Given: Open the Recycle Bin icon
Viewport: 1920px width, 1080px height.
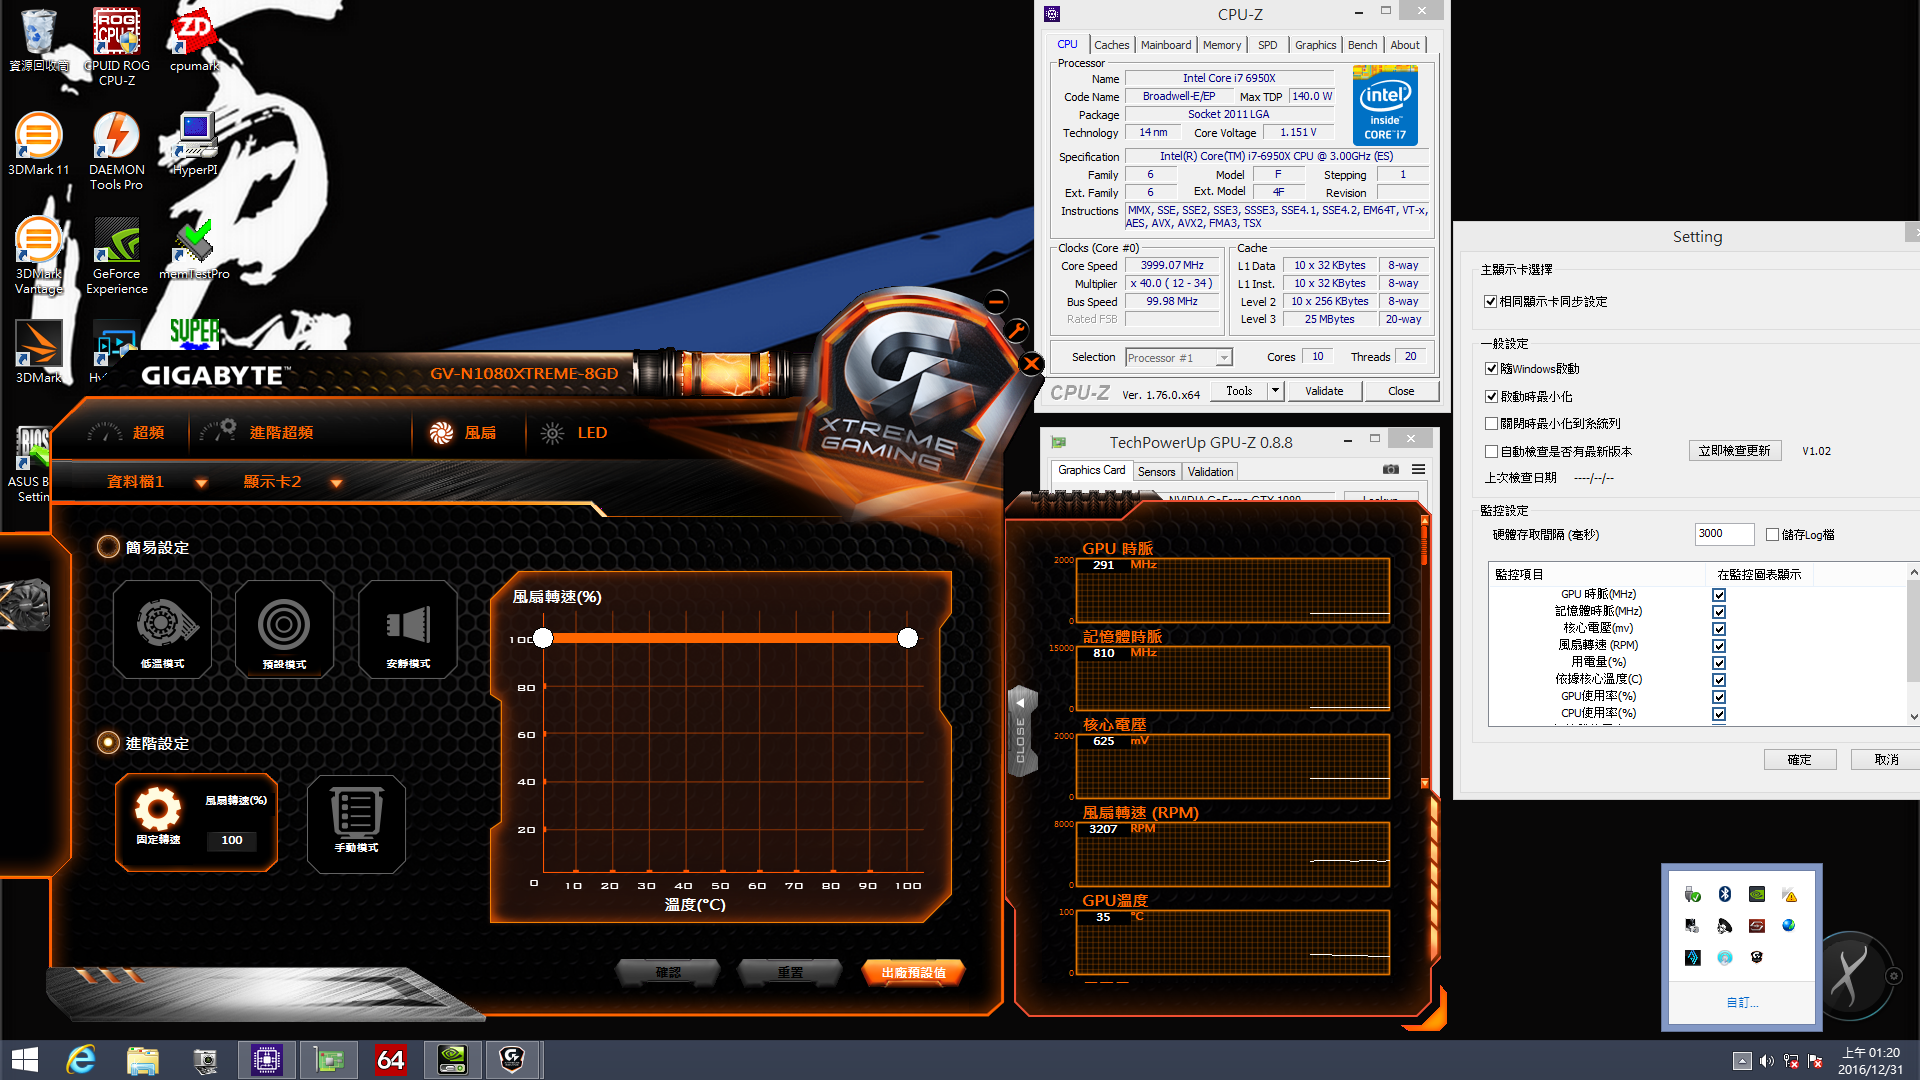Looking at the screenshot, I should tap(38, 40).
